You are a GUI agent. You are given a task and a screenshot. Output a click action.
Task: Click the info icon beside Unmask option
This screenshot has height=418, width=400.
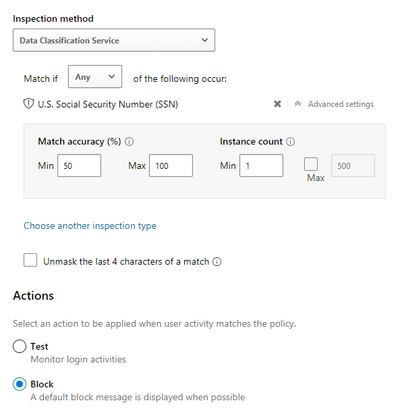pyautogui.click(x=217, y=262)
